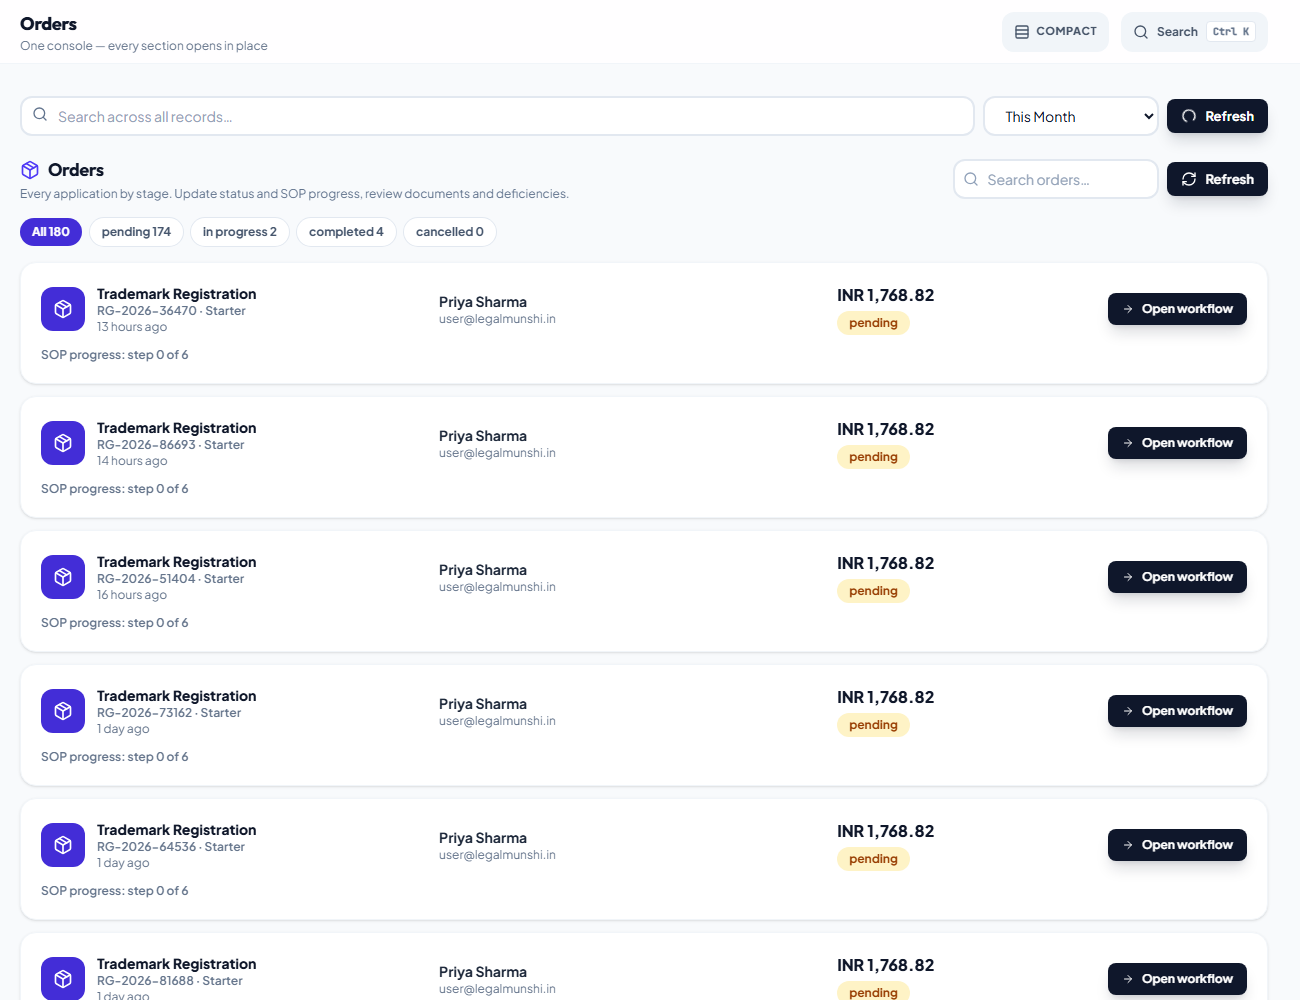The height and width of the screenshot is (1000, 1300).
Task: Open the This Month period dropdown
Action: tap(1071, 116)
